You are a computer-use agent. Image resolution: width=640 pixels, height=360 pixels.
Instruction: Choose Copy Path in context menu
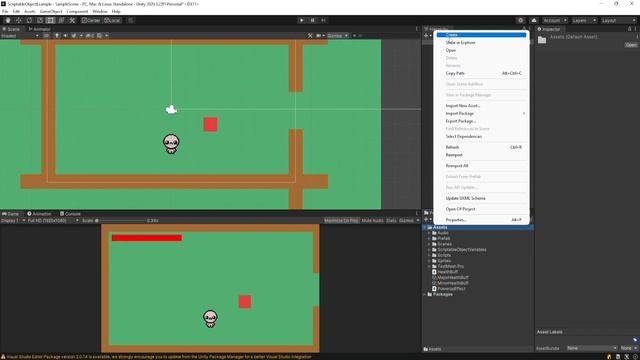click(481, 73)
